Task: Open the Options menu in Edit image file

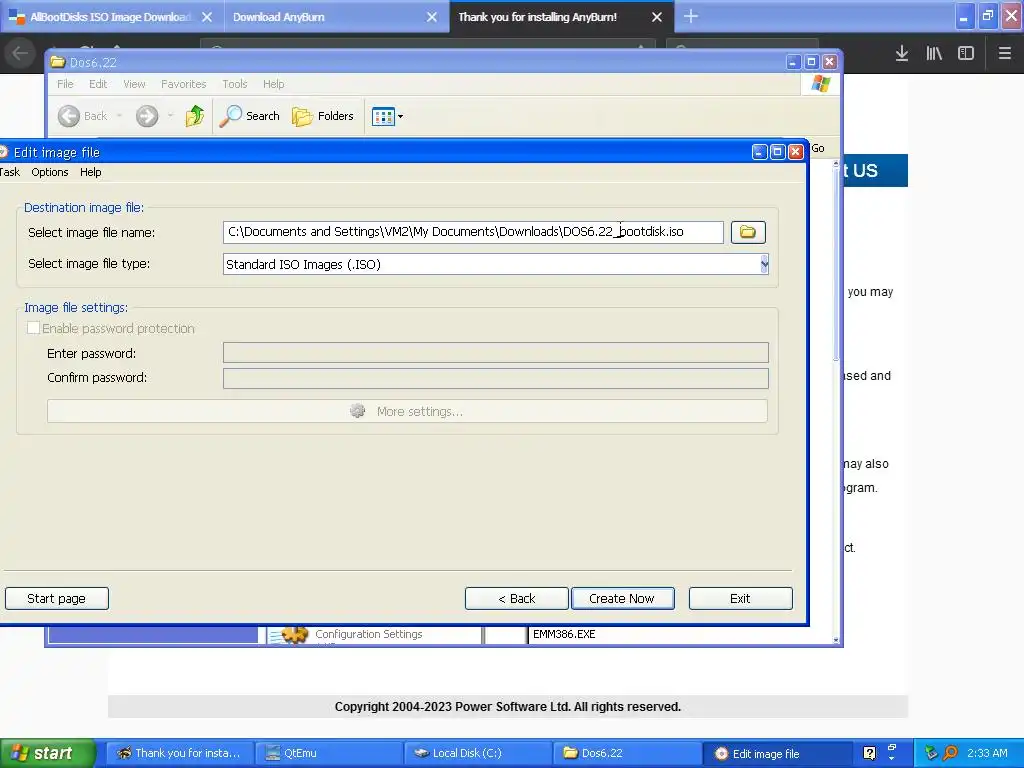Action: coord(50,172)
